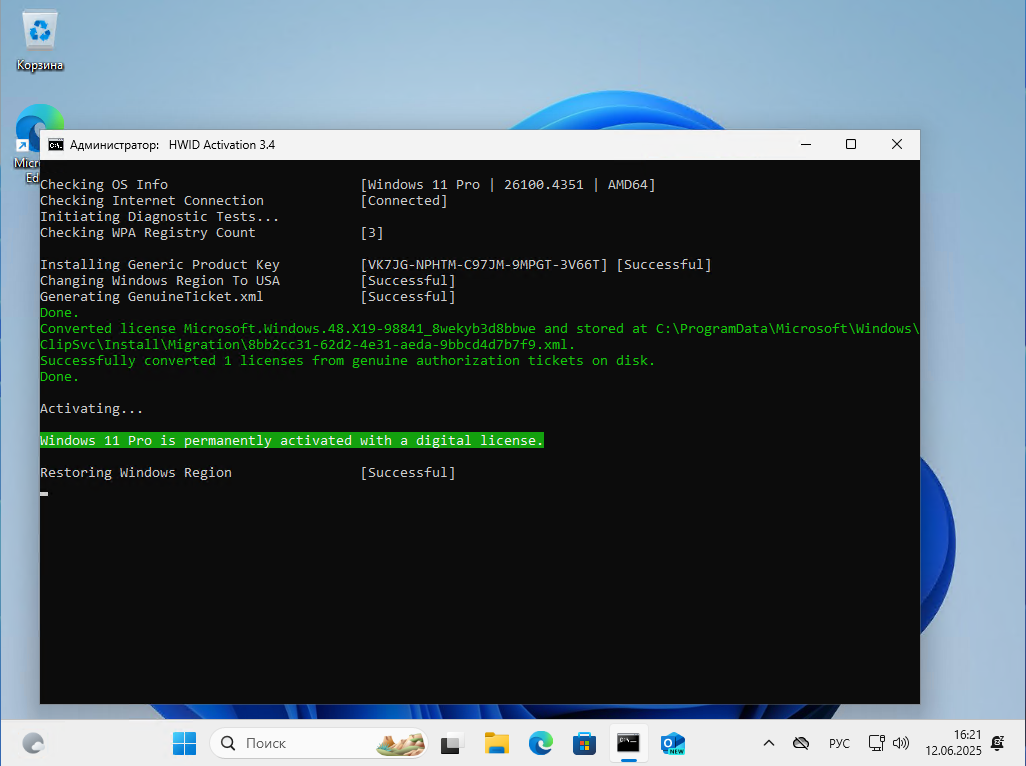Minimize the HWID Activation window
Viewport: 1026px width, 766px height.
806,145
